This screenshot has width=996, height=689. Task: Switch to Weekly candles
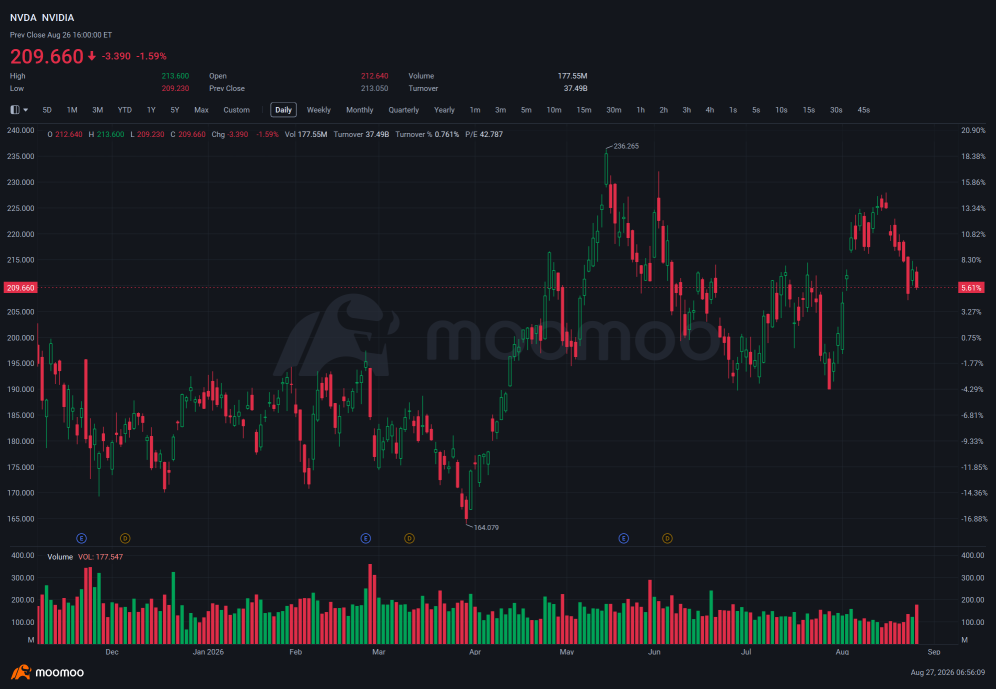319,110
